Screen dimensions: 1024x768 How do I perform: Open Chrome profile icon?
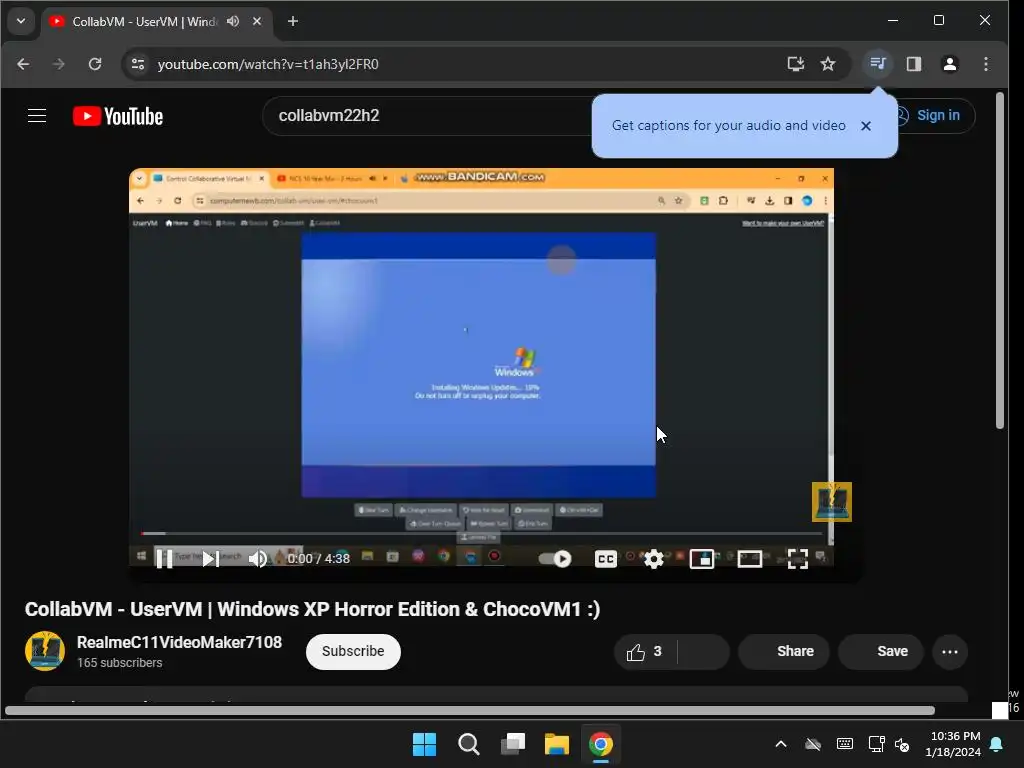tap(950, 64)
